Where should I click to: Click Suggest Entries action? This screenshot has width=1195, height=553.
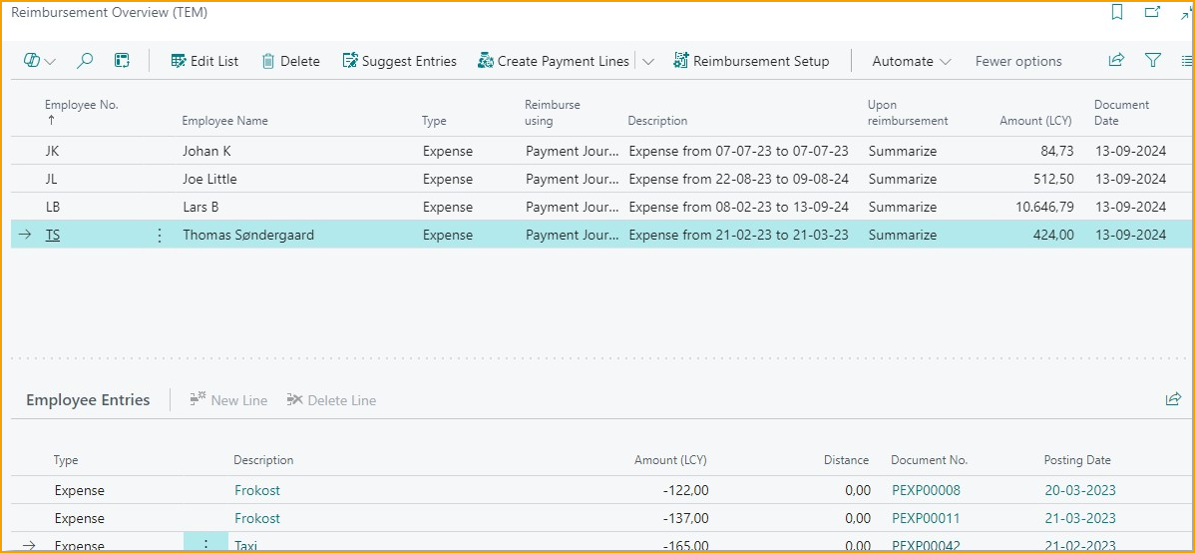[399, 61]
